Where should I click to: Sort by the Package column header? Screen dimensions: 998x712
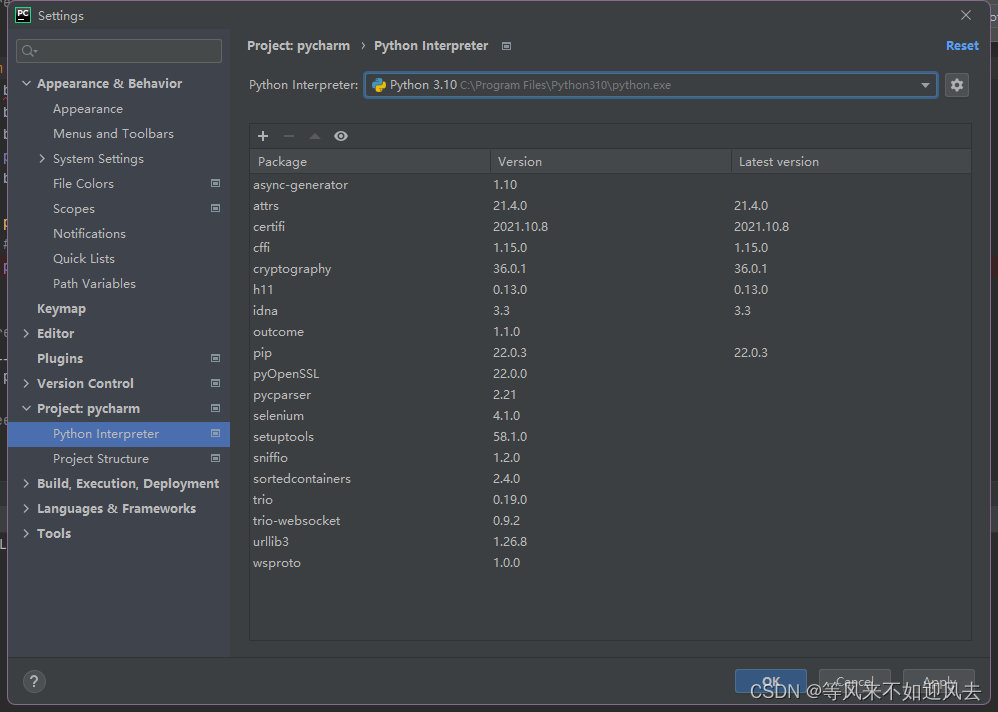pyautogui.click(x=370, y=162)
